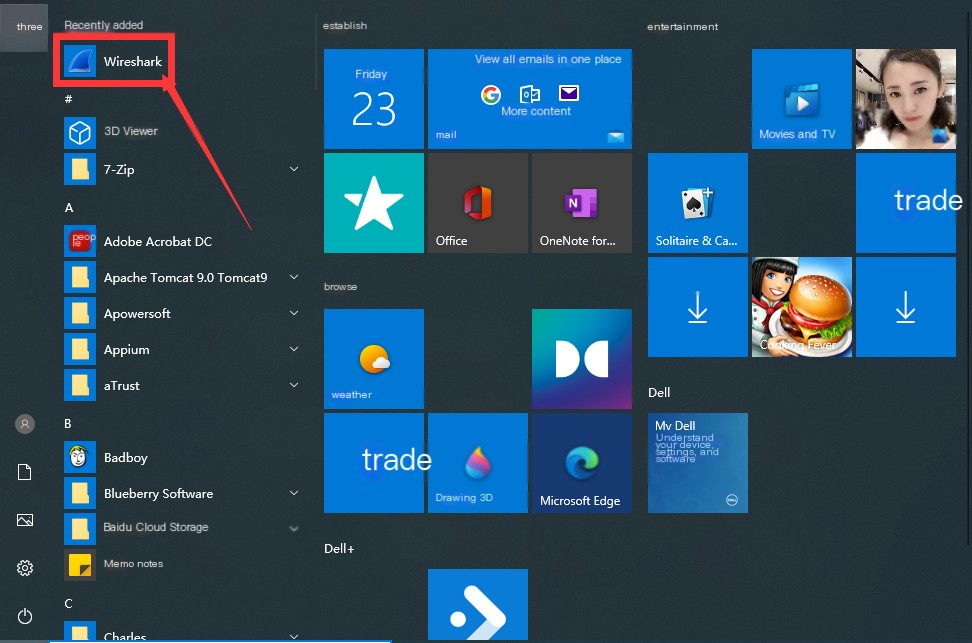Open the Documents sidebar icon
972x643 pixels.
[x=25, y=472]
